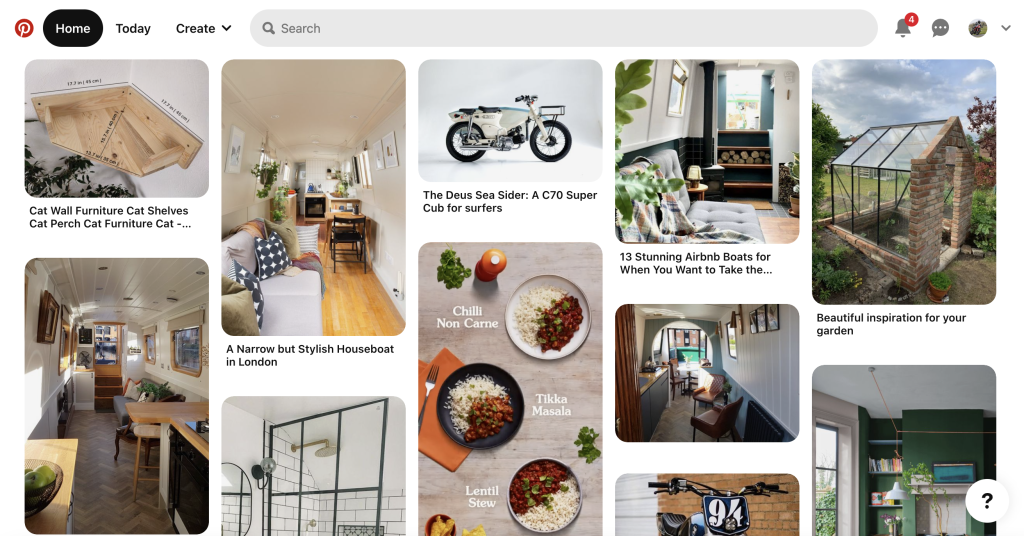This screenshot has width=1024, height=536.
Task: Expand the accounts chevron next to avatar
Action: coord(1006,28)
